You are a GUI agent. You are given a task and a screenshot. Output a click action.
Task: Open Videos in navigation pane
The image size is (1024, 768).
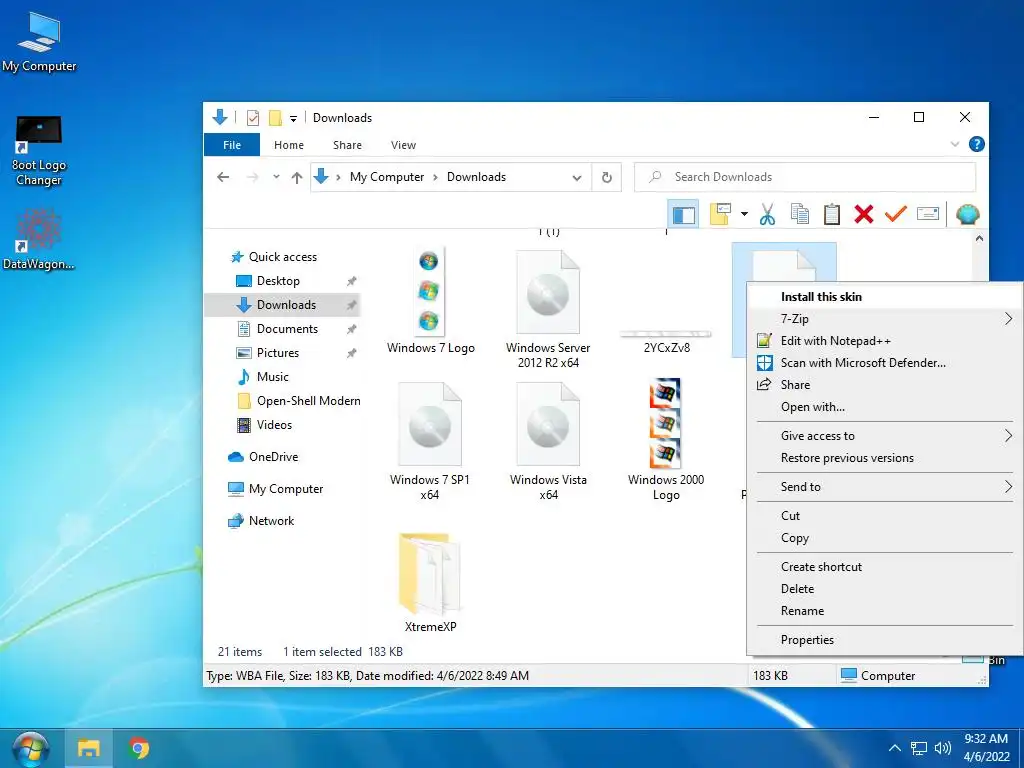click(x=274, y=424)
